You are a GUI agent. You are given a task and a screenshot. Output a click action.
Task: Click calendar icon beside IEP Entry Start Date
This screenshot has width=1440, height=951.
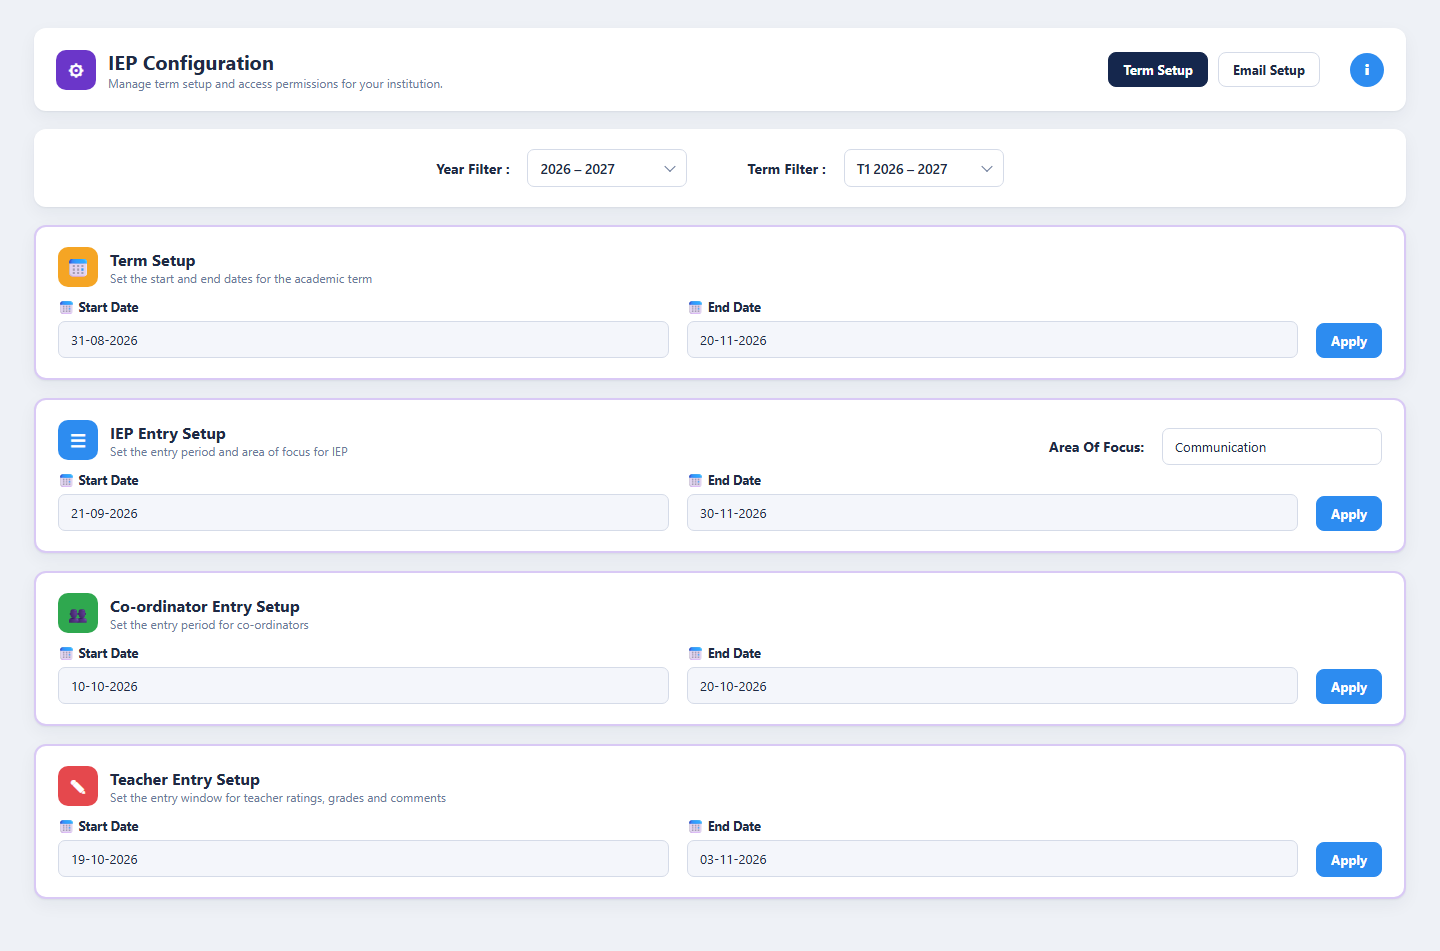click(x=66, y=480)
